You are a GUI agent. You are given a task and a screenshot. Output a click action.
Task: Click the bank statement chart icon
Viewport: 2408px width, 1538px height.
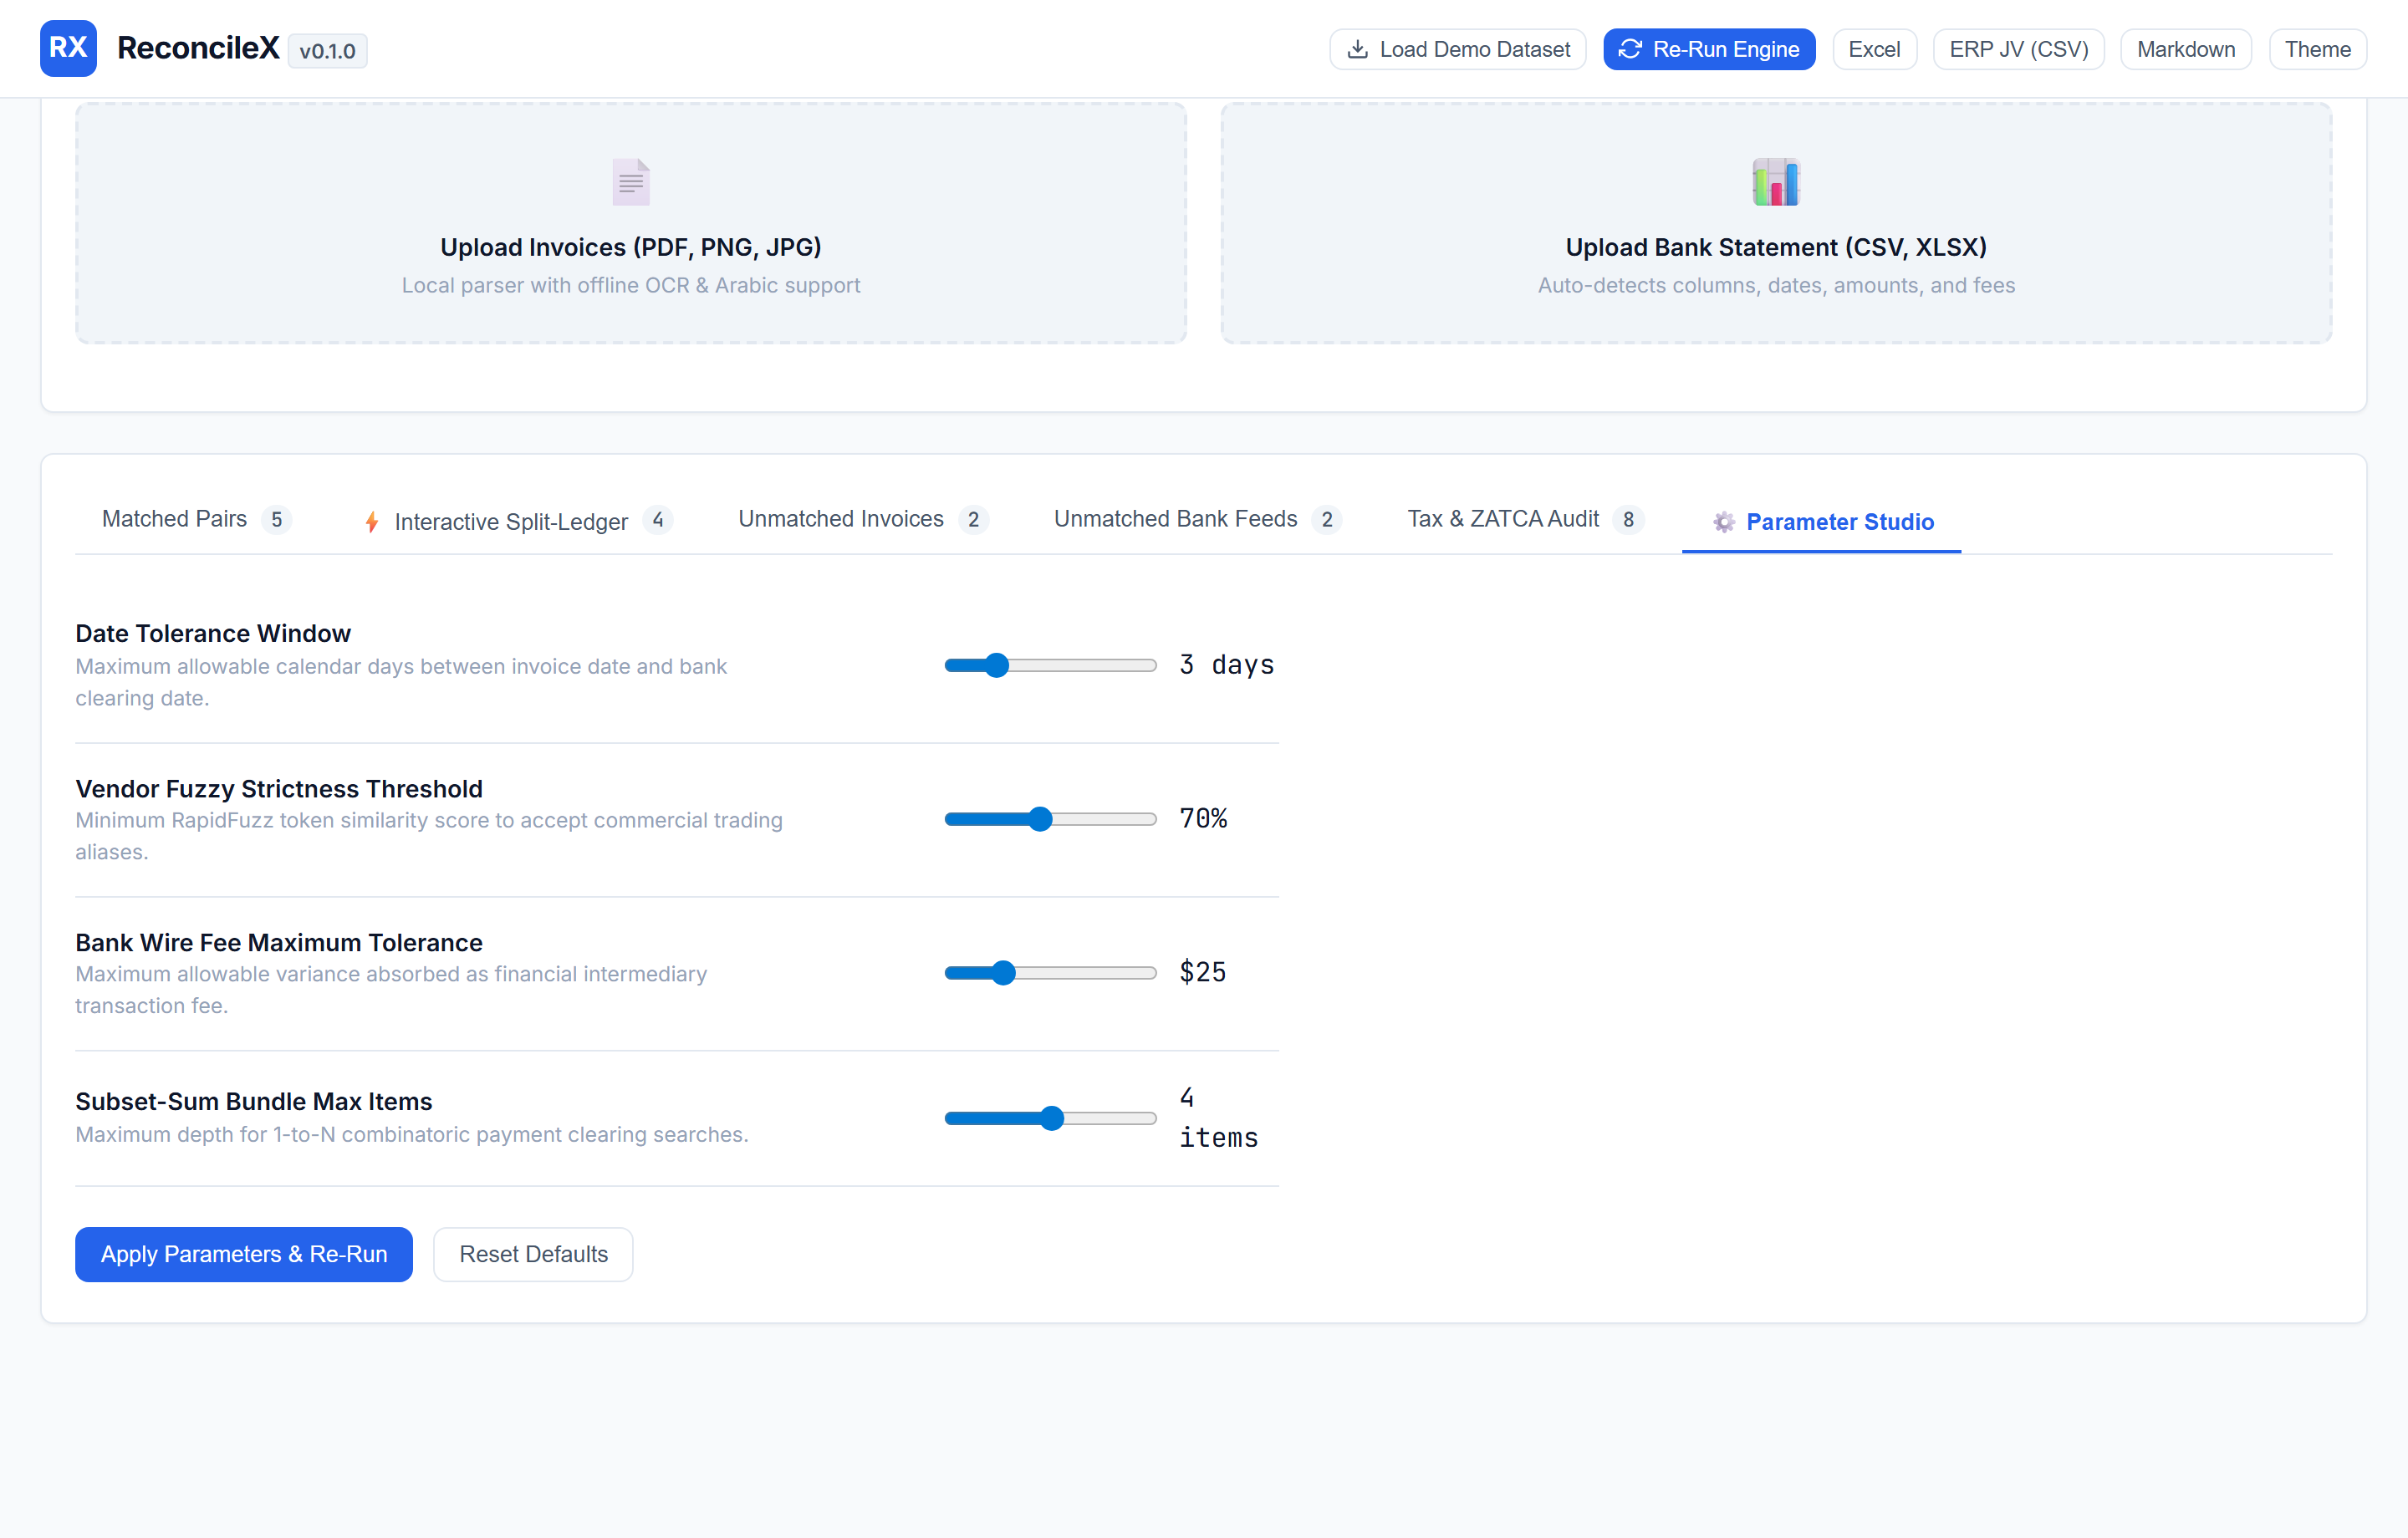1776,182
